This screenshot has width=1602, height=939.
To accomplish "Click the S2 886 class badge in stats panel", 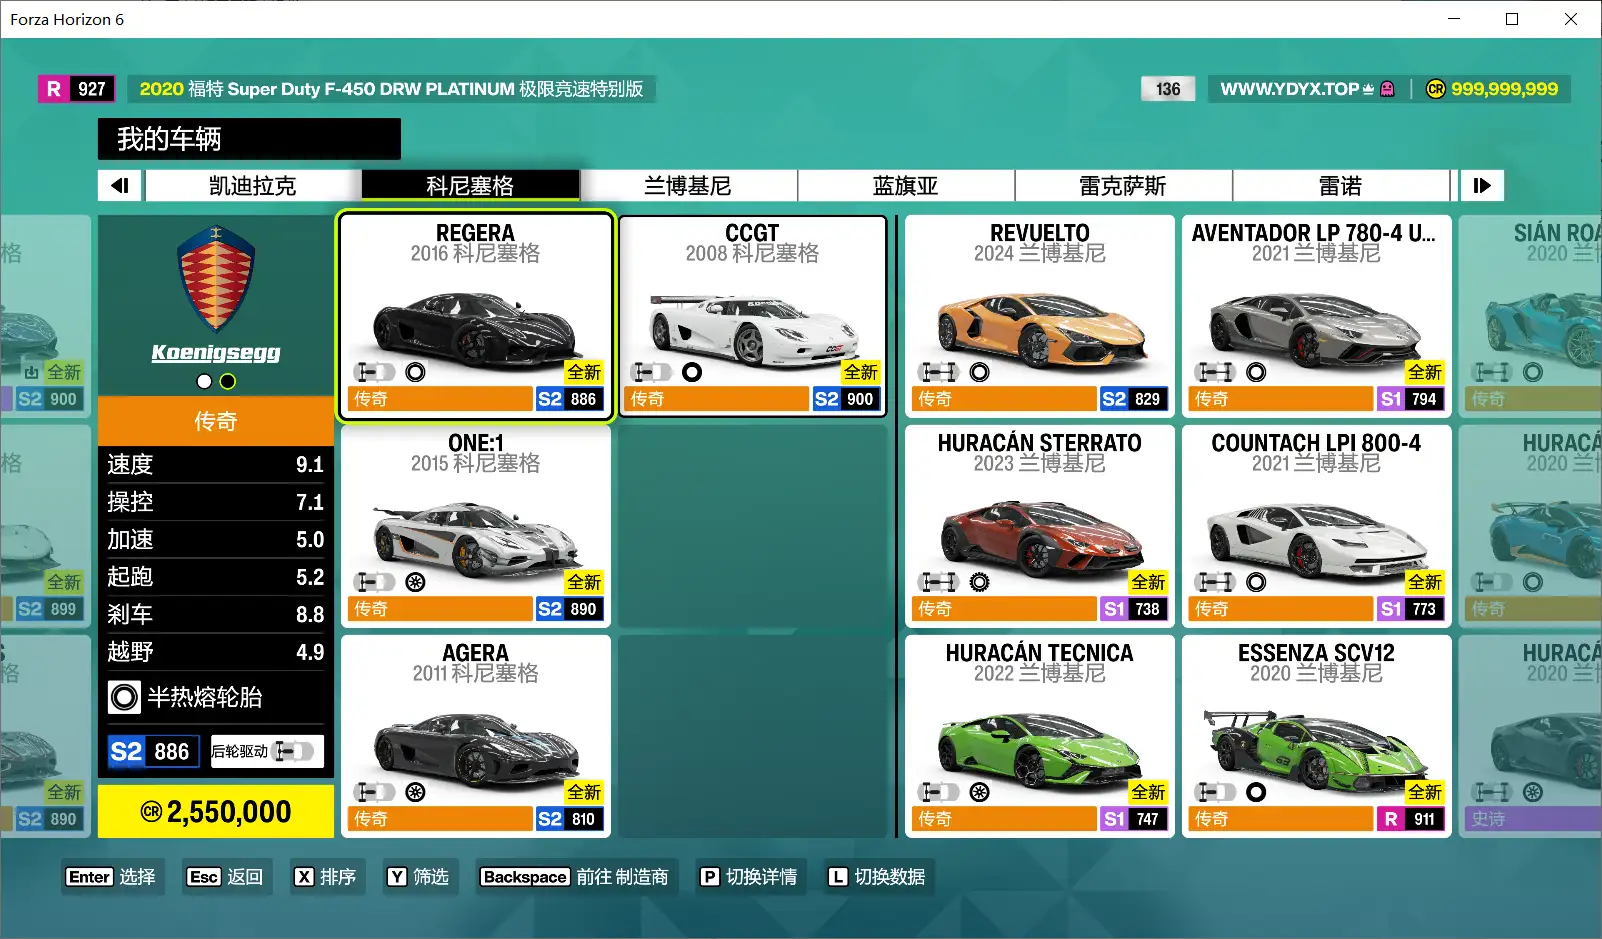I will click(x=155, y=751).
